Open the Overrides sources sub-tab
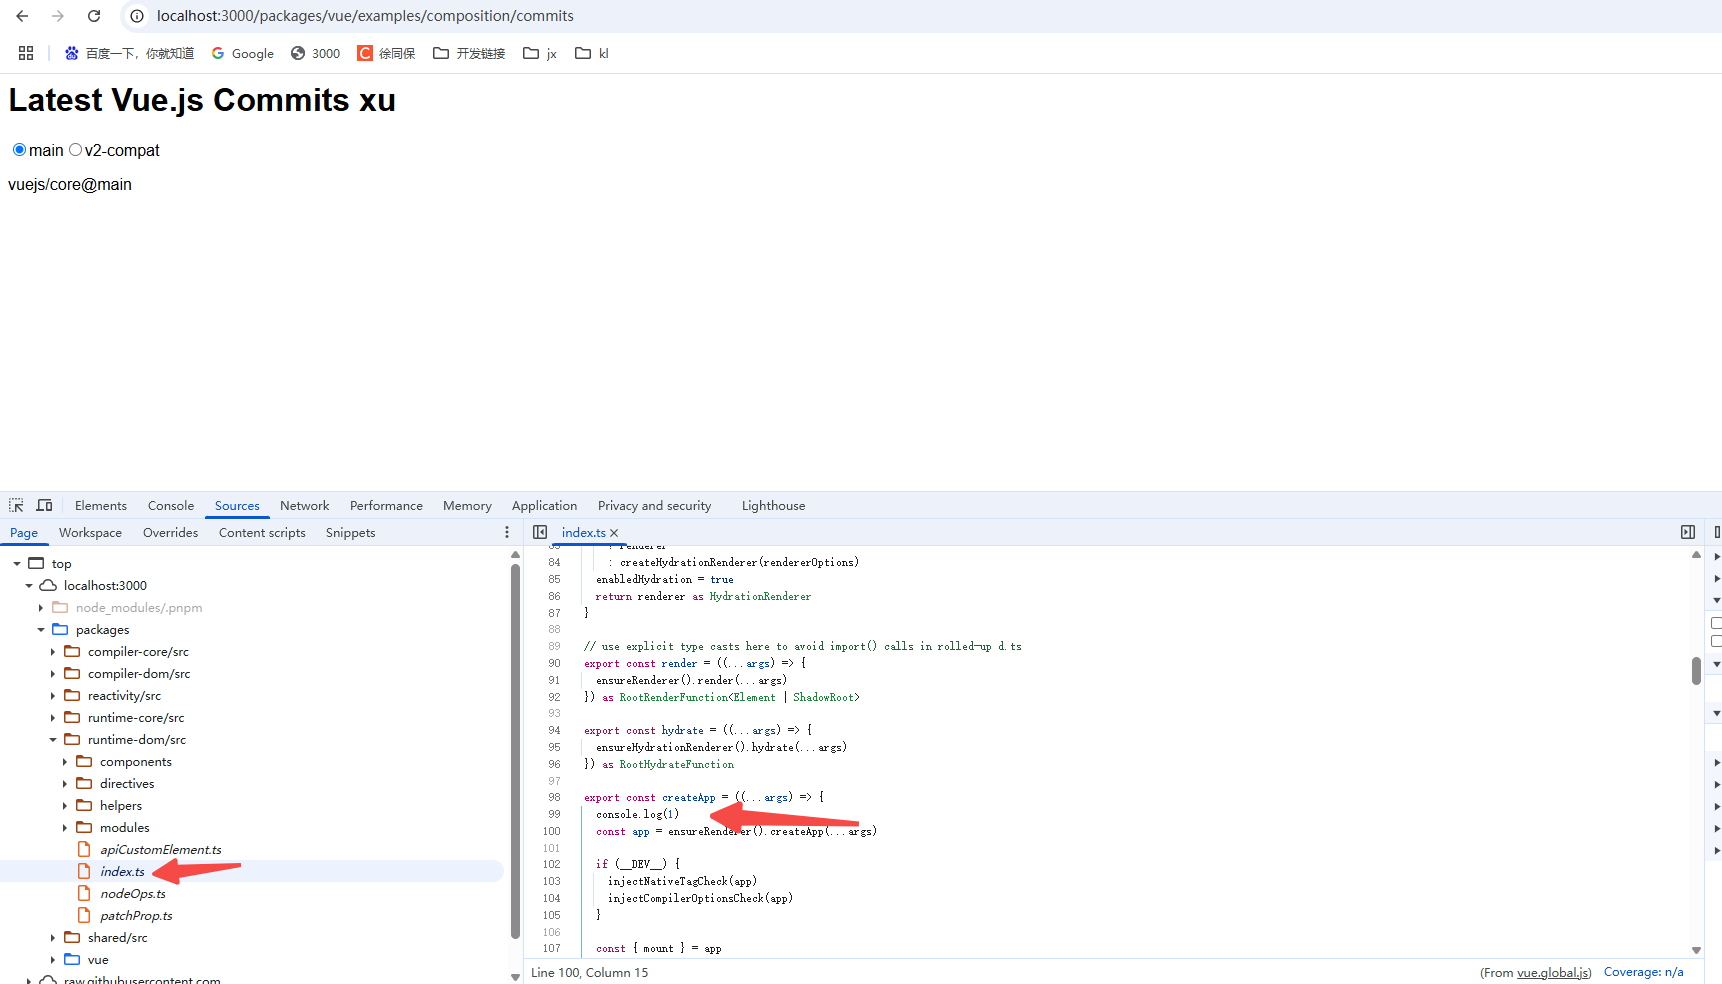Image resolution: width=1722 pixels, height=984 pixels. tap(170, 533)
